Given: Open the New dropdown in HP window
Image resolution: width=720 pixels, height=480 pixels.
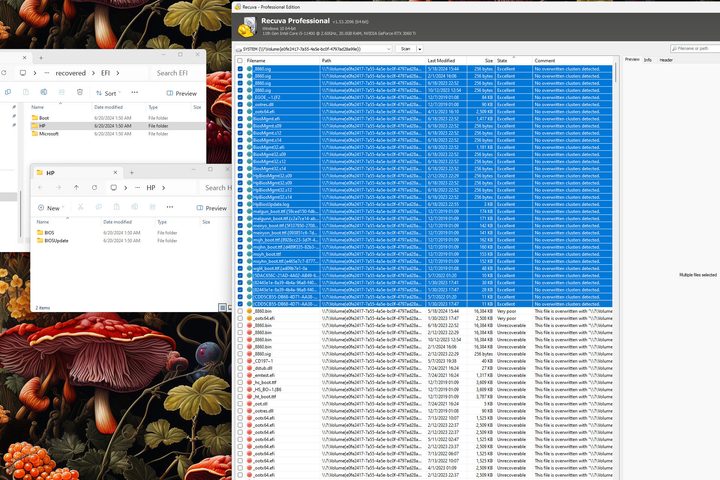Looking at the screenshot, I should click(51, 208).
